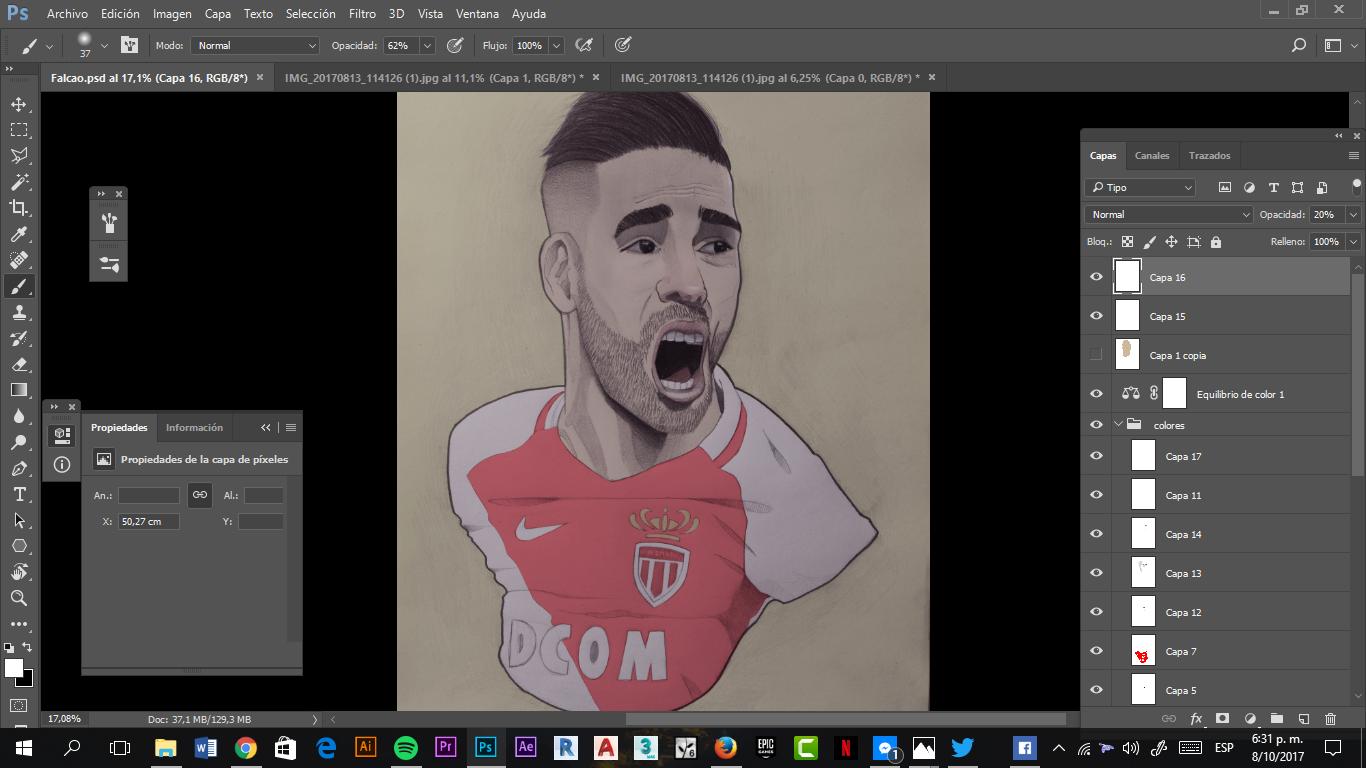
Task: Select the Crop tool
Action: coord(18,208)
